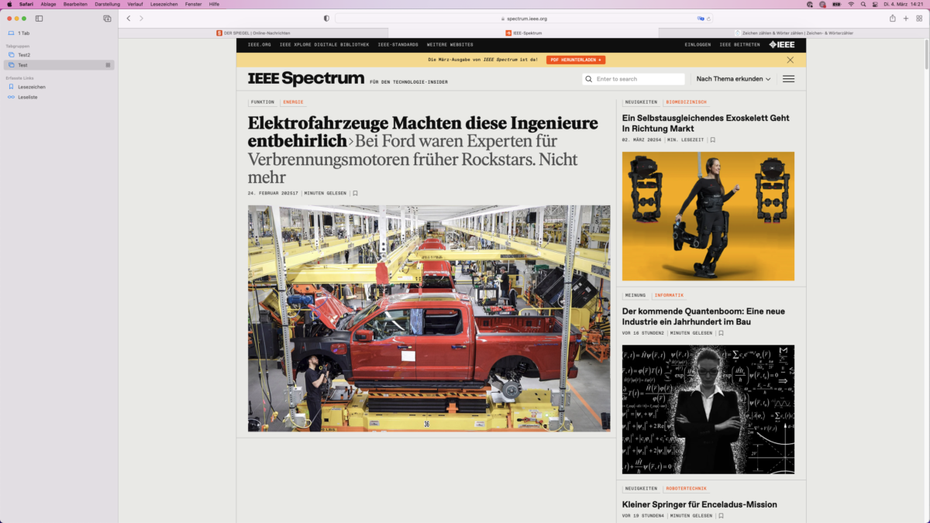Click the IEEE Spectrum logo
The width and height of the screenshot is (930, 523).
tap(306, 78)
